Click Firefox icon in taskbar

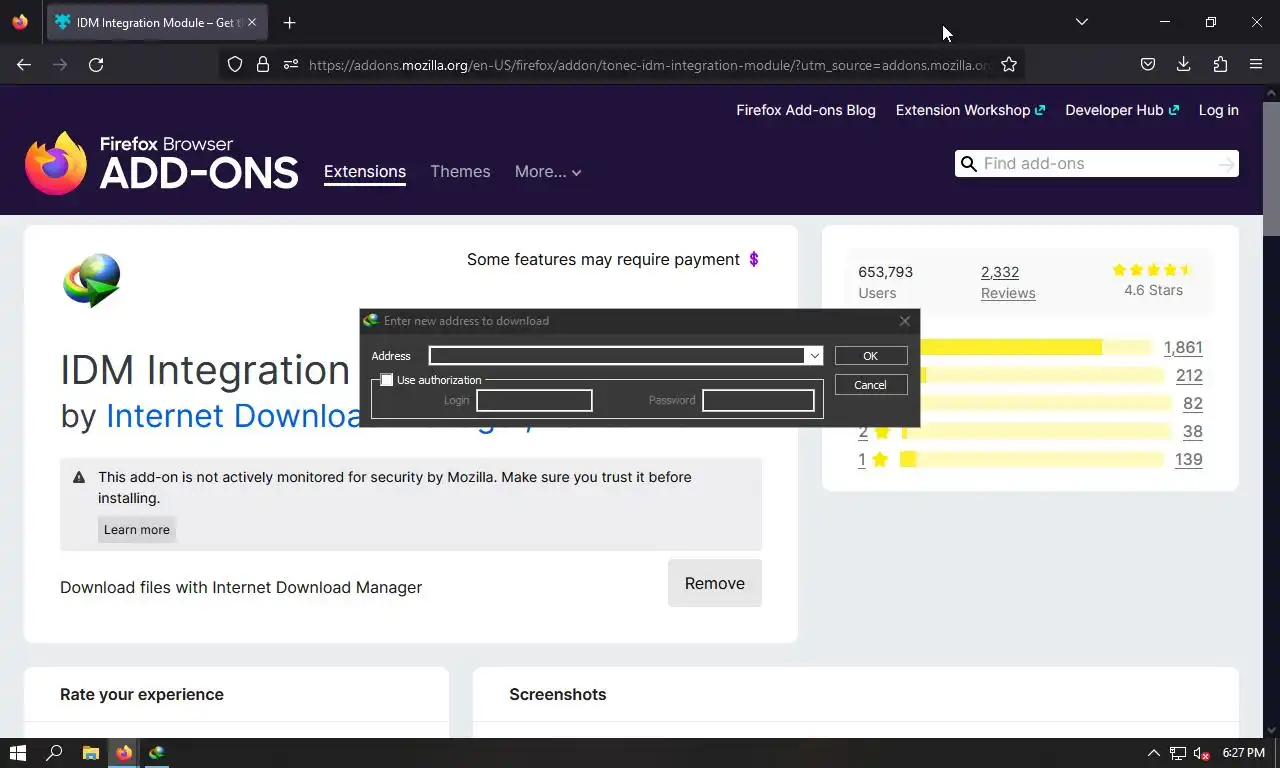click(x=124, y=753)
